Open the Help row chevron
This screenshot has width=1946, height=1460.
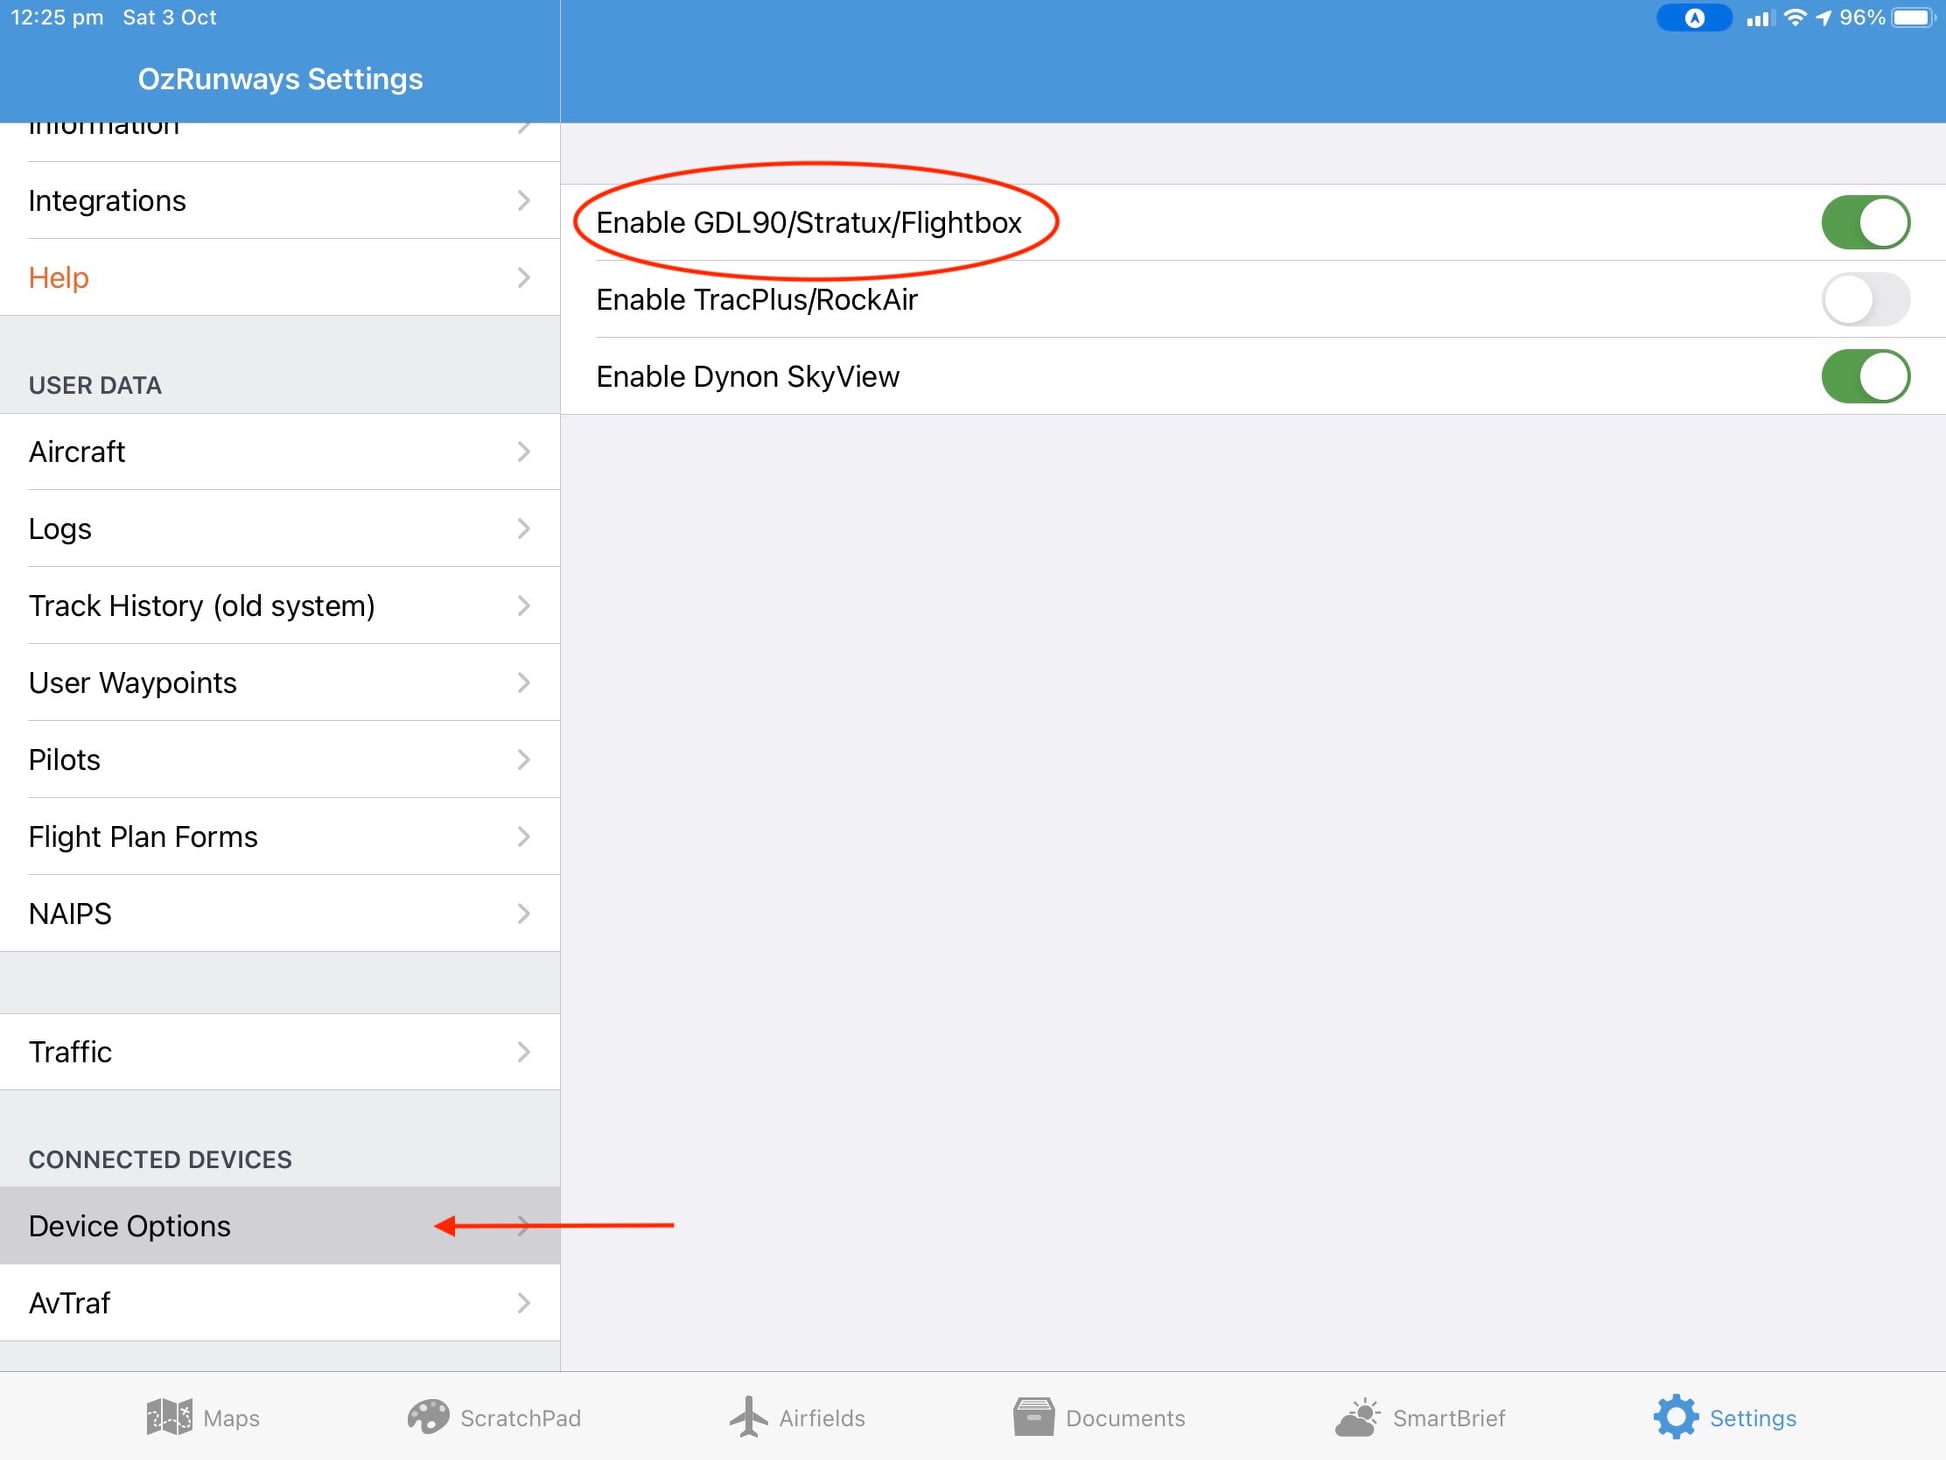(x=523, y=277)
